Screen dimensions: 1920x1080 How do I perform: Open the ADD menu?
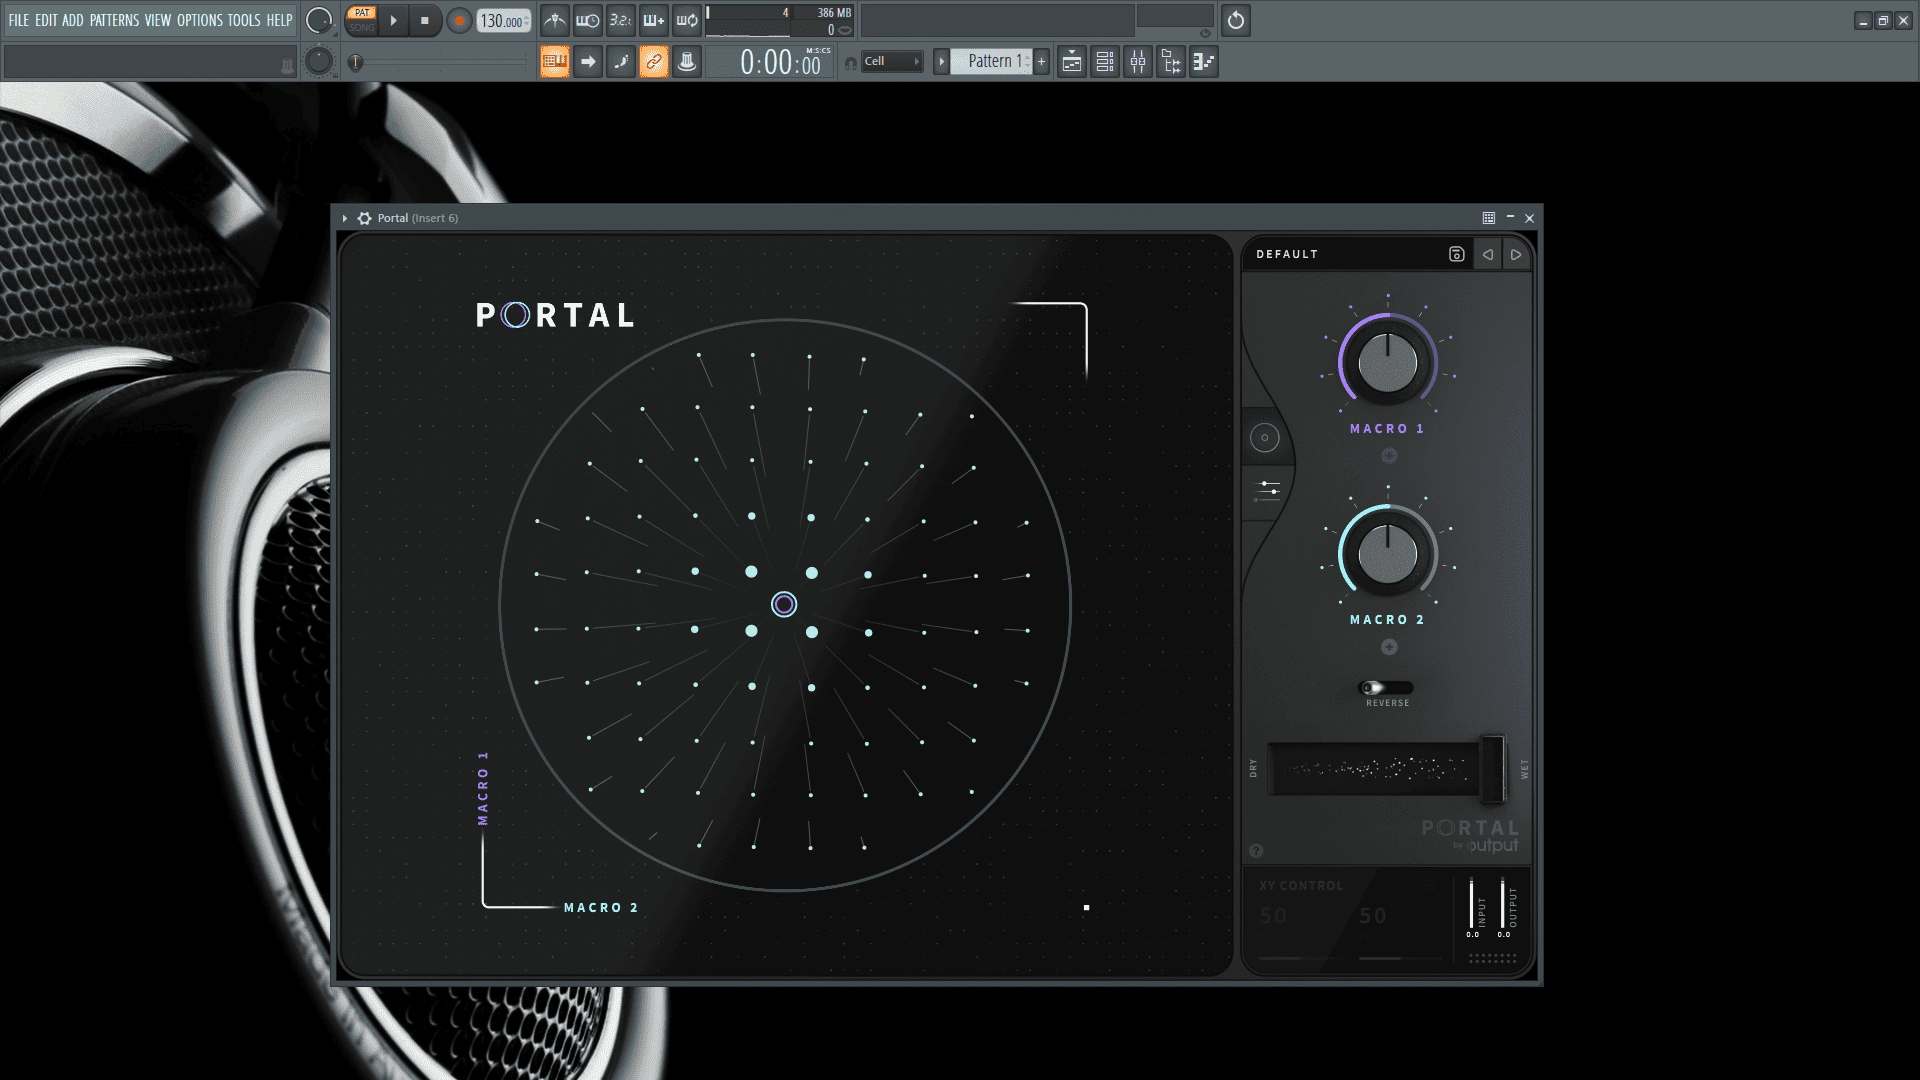coord(73,20)
